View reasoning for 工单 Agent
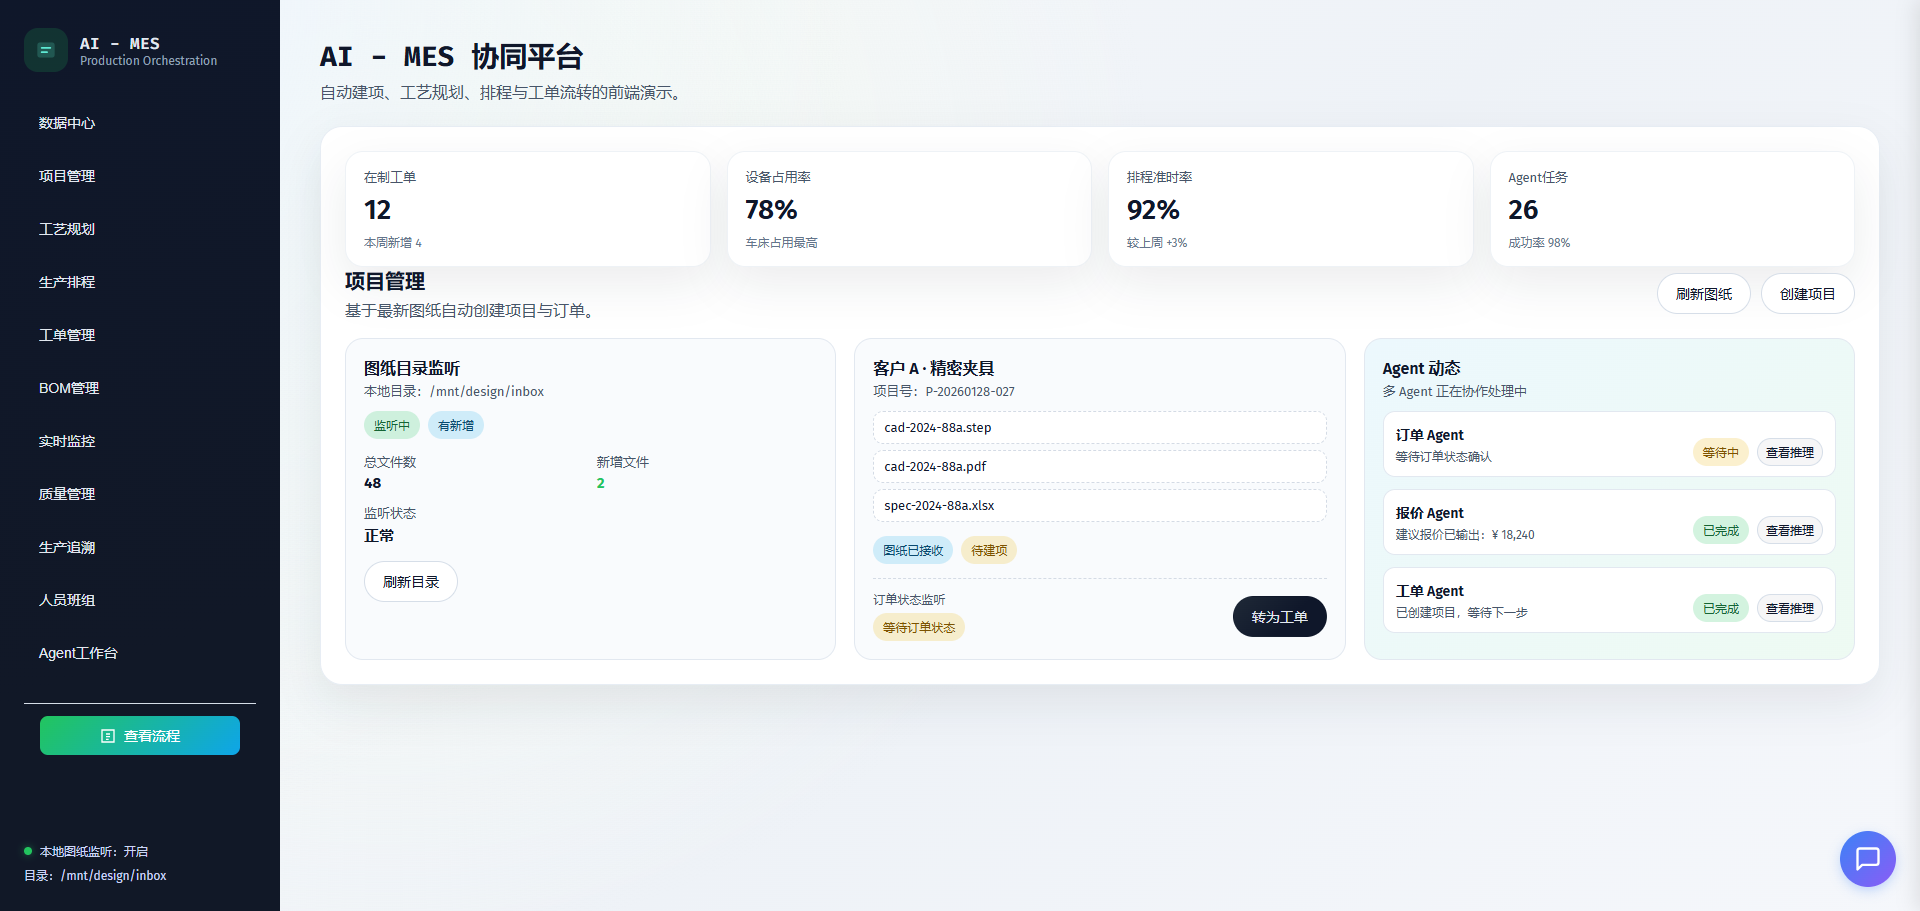Image resolution: width=1920 pixels, height=911 pixels. (x=1789, y=609)
